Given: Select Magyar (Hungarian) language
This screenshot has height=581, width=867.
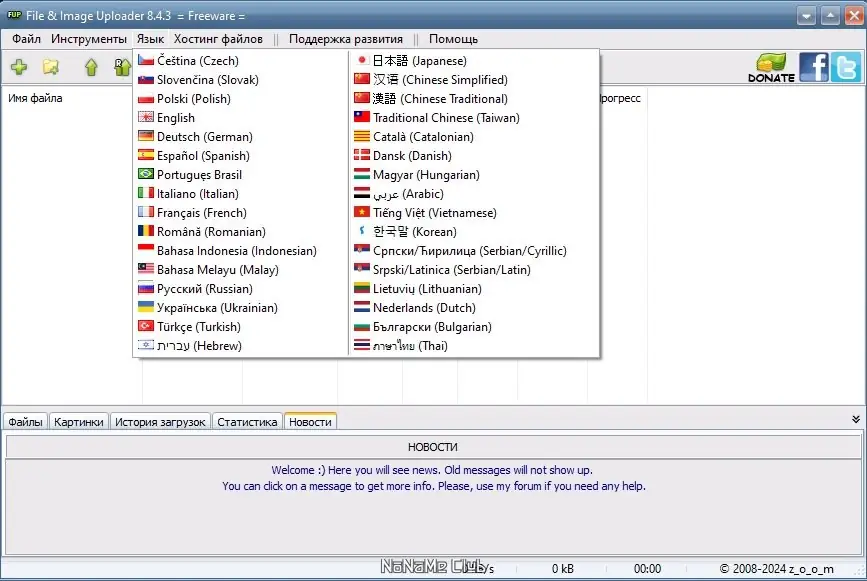Looking at the screenshot, I should point(474,175).
